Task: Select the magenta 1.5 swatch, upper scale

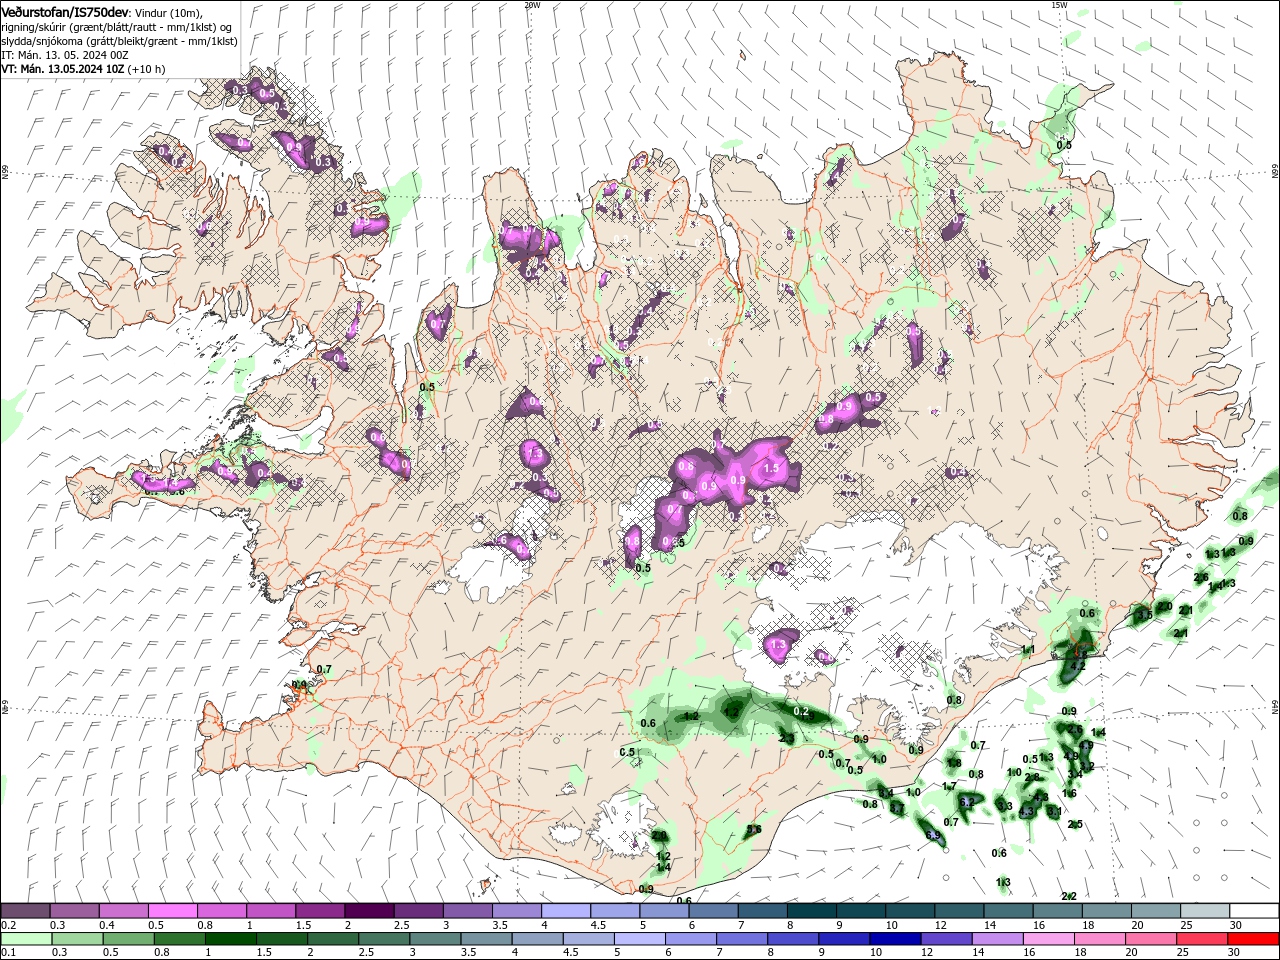Action: [x=319, y=911]
